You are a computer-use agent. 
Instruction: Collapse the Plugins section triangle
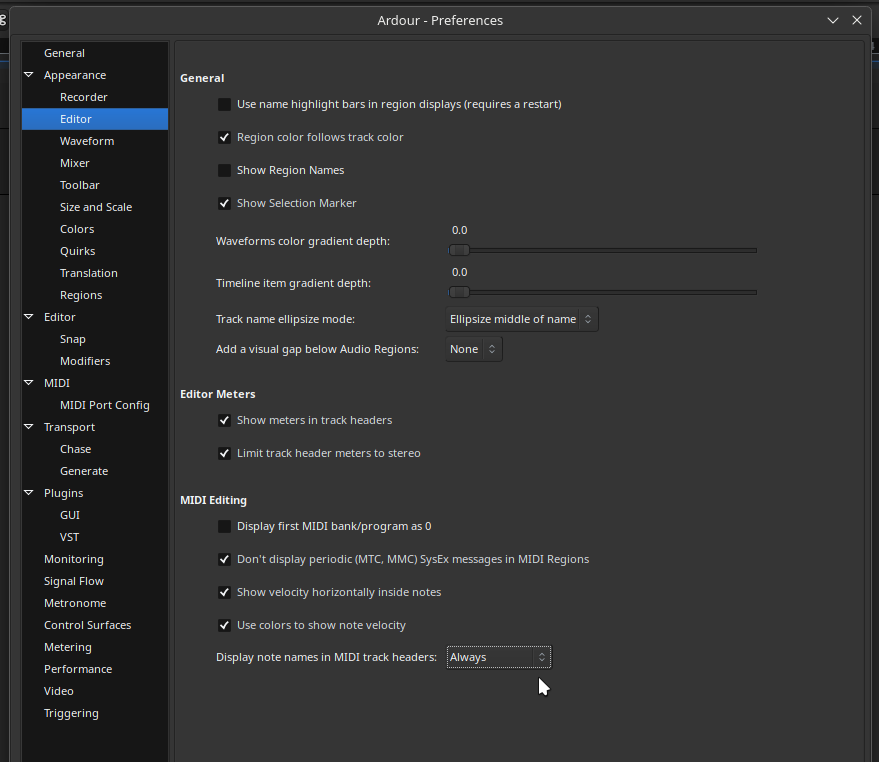(29, 493)
